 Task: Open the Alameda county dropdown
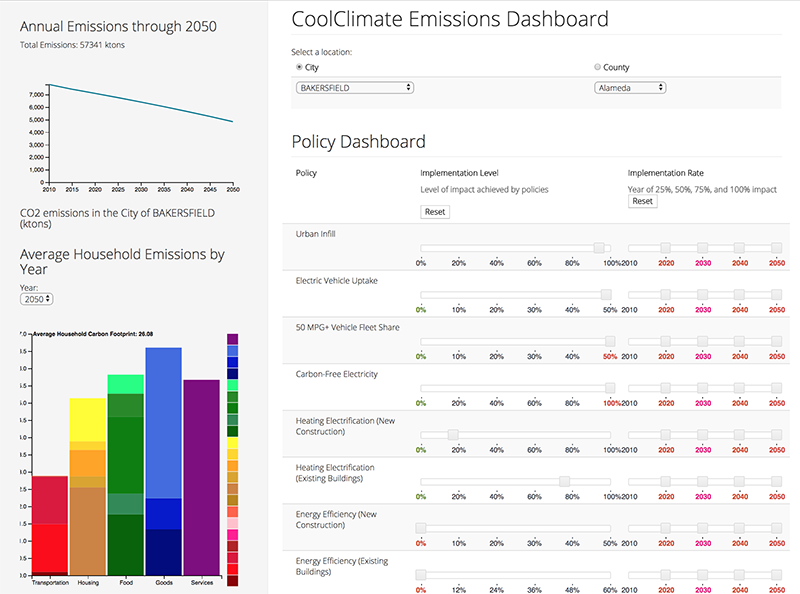[630, 88]
